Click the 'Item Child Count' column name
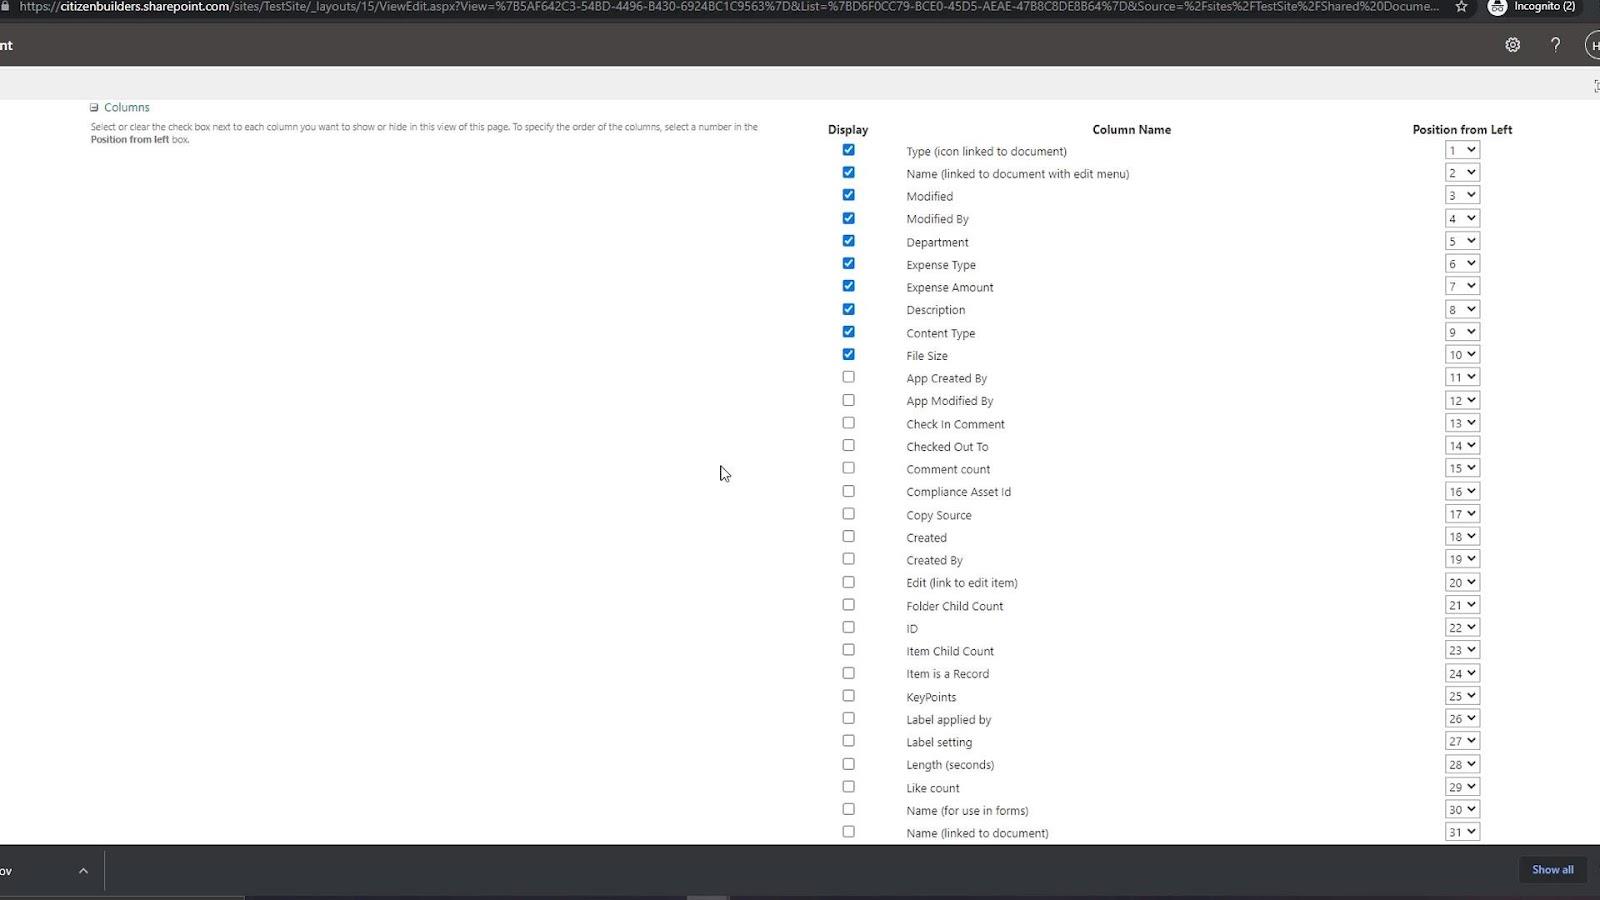1600x900 pixels. 950,651
